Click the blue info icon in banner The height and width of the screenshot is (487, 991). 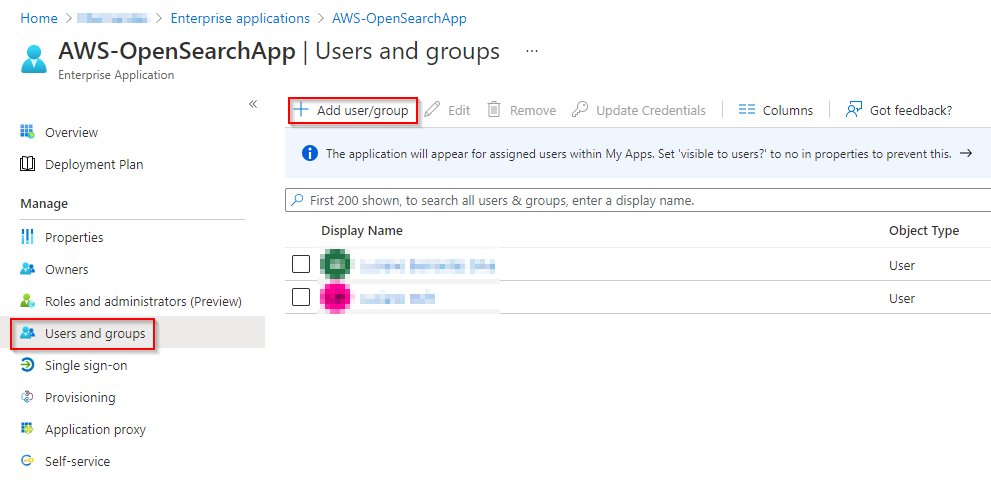(310, 153)
